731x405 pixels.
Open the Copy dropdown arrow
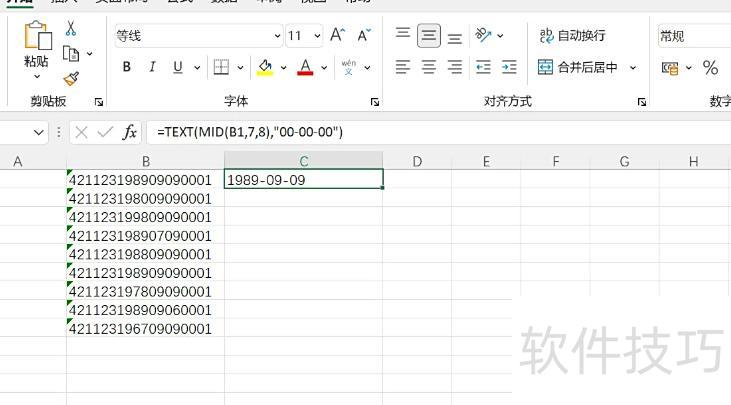click(x=90, y=54)
